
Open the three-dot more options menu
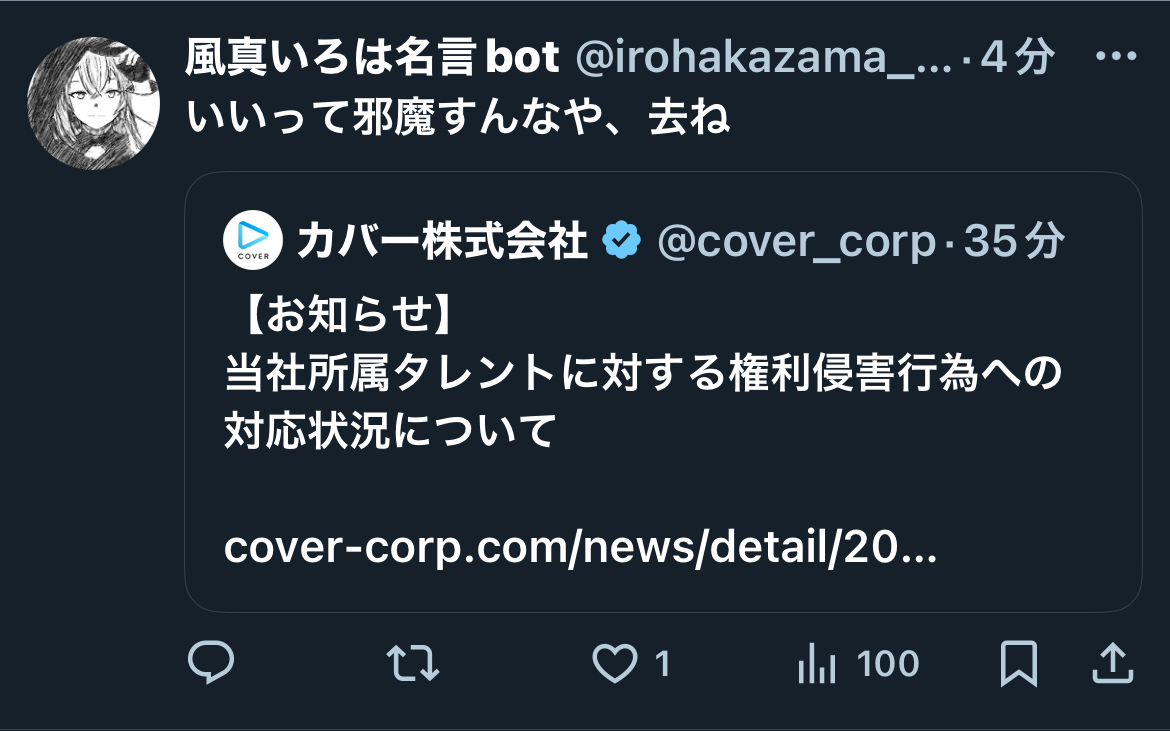tap(1116, 56)
